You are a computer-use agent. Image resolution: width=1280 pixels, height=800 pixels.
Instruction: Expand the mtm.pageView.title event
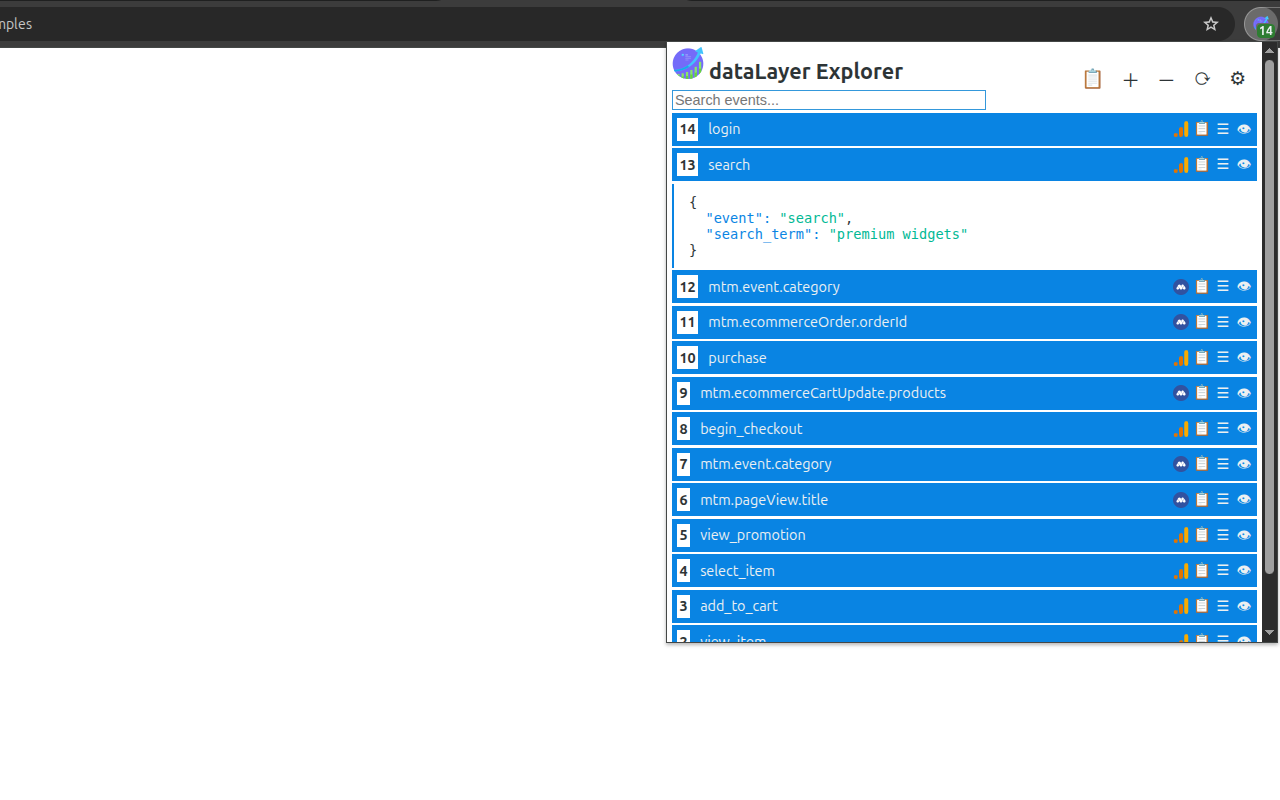[x=964, y=500]
